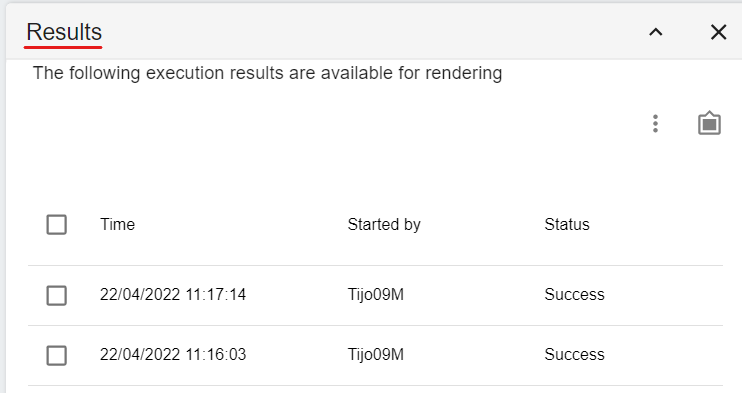
Task: Click Success status in the 11:16:03 row
Action: [574, 355]
